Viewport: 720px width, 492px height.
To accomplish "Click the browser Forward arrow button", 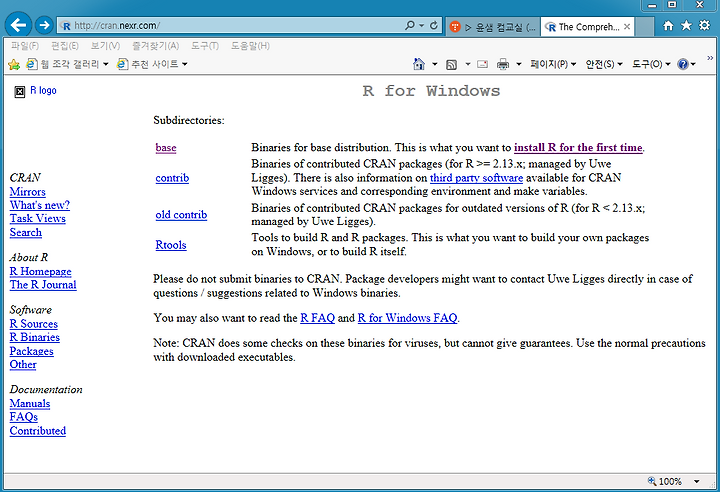I will click(44, 25).
